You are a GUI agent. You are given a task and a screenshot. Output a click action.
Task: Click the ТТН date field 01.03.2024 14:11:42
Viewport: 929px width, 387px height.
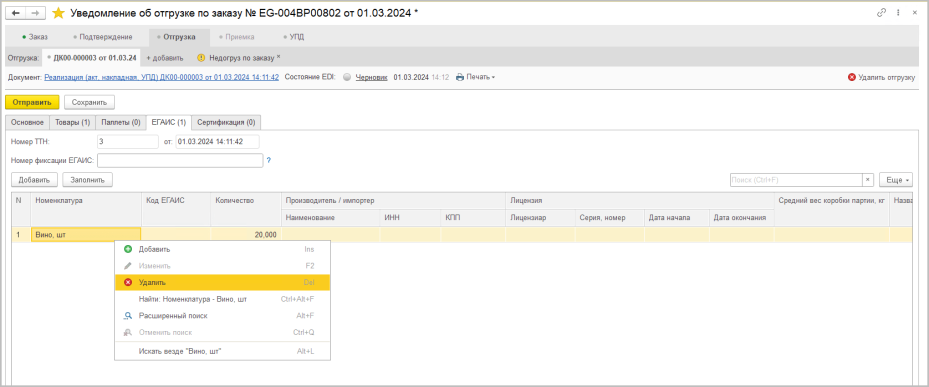coord(217,142)
